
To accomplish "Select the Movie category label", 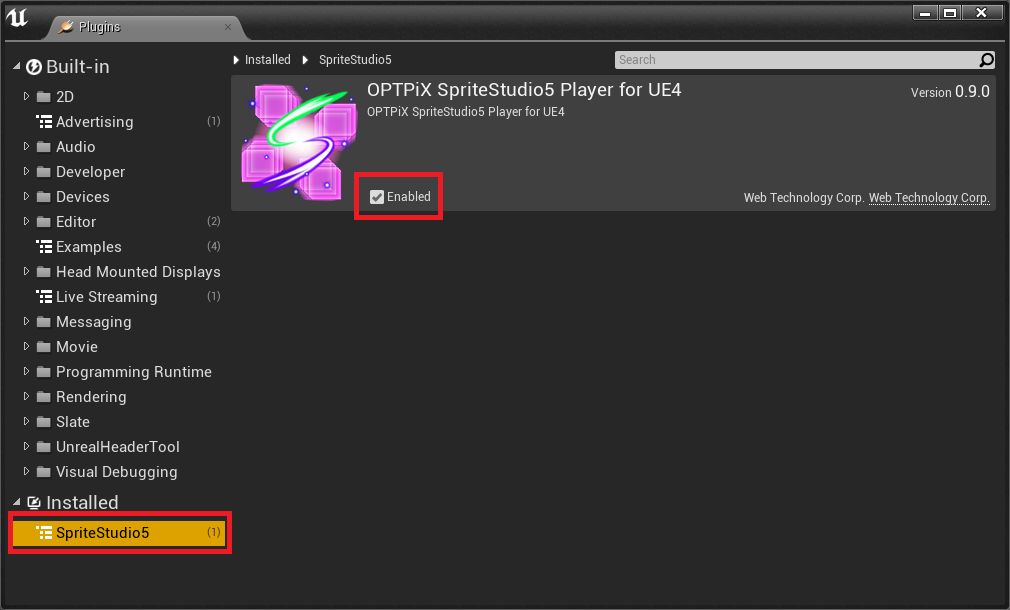I will coord(77,347).
